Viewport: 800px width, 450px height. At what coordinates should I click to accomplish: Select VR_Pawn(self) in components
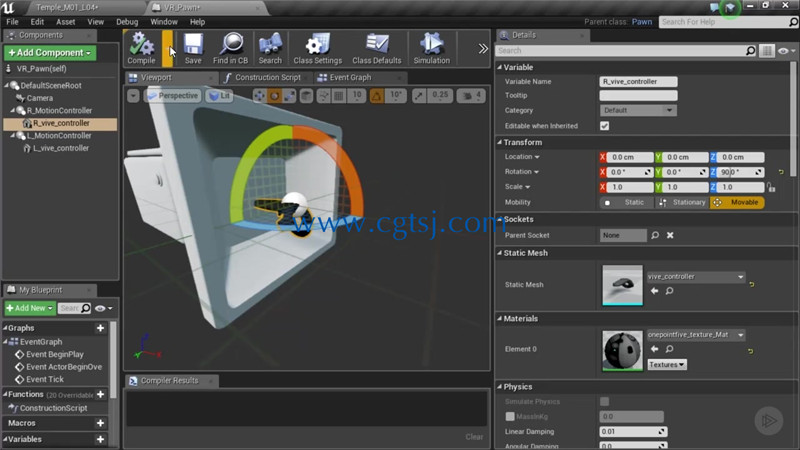coord(41,69)
